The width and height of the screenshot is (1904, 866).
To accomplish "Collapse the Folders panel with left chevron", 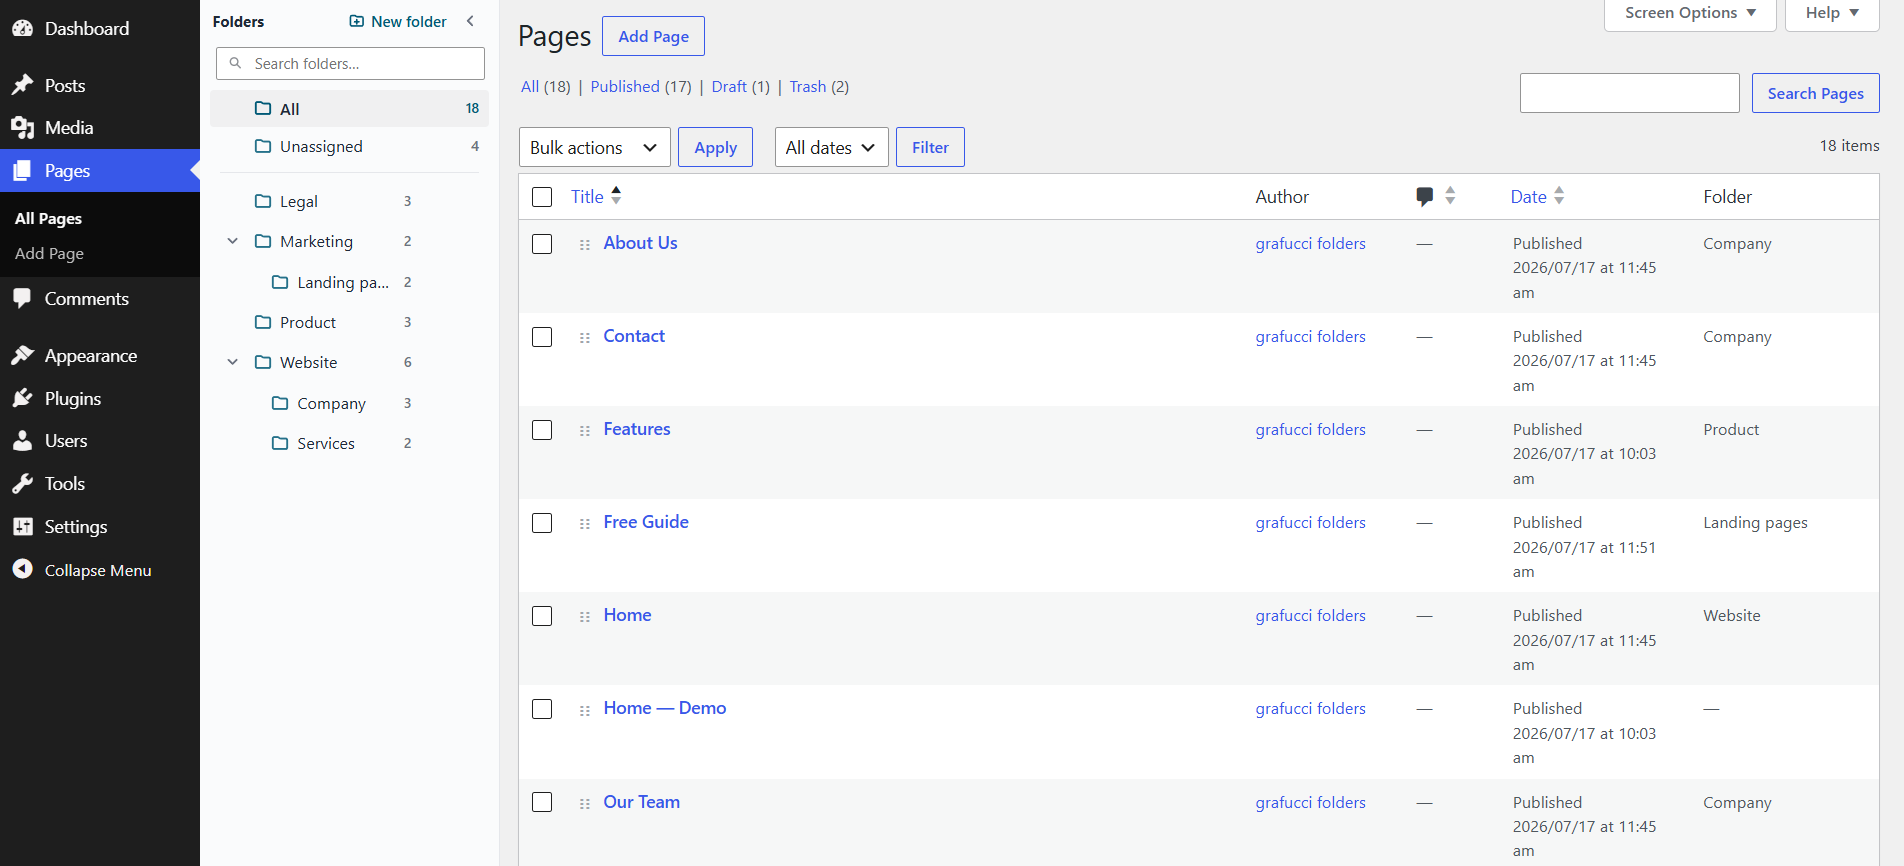I will [470, 21].
